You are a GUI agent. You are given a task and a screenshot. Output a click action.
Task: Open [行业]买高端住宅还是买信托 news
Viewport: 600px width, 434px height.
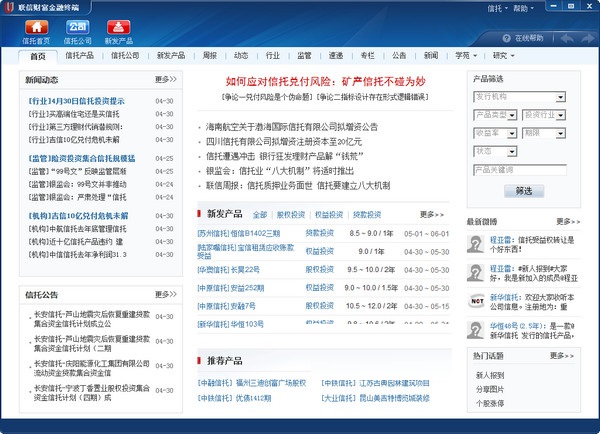74,114
